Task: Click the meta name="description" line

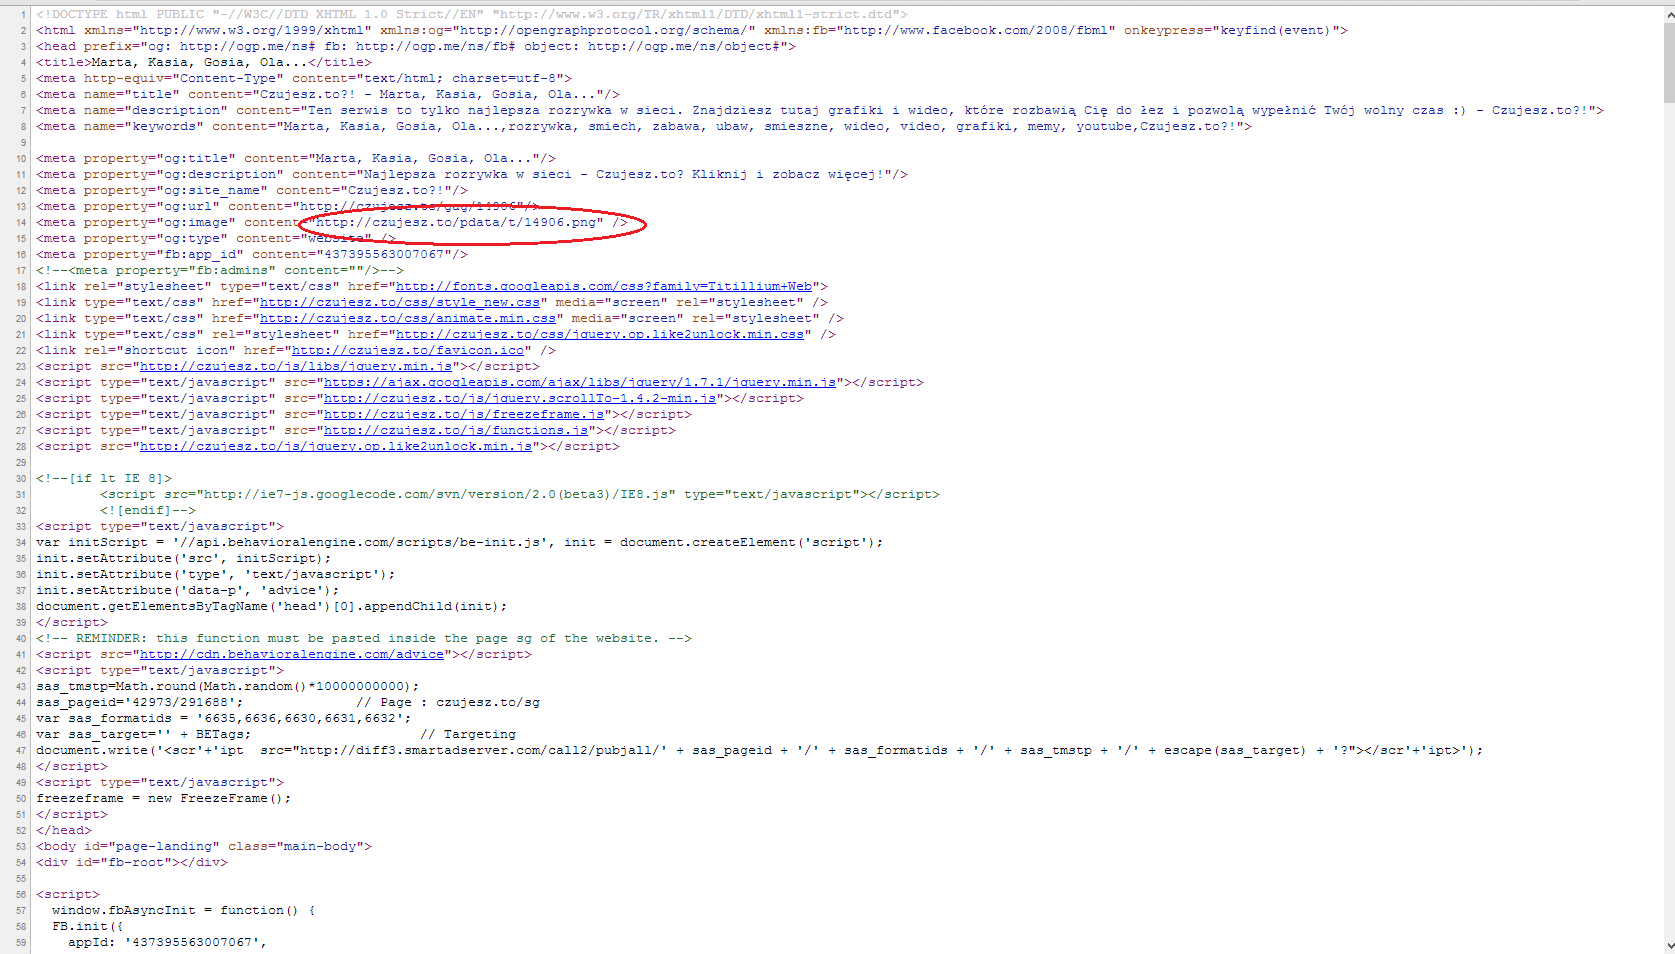Action: pyautogui.click(x=820, y=110)
